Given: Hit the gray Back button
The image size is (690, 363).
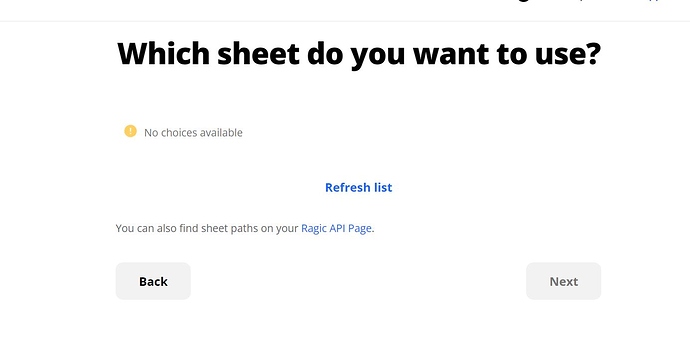Looking at the screenshot, I should coord(153,281).
